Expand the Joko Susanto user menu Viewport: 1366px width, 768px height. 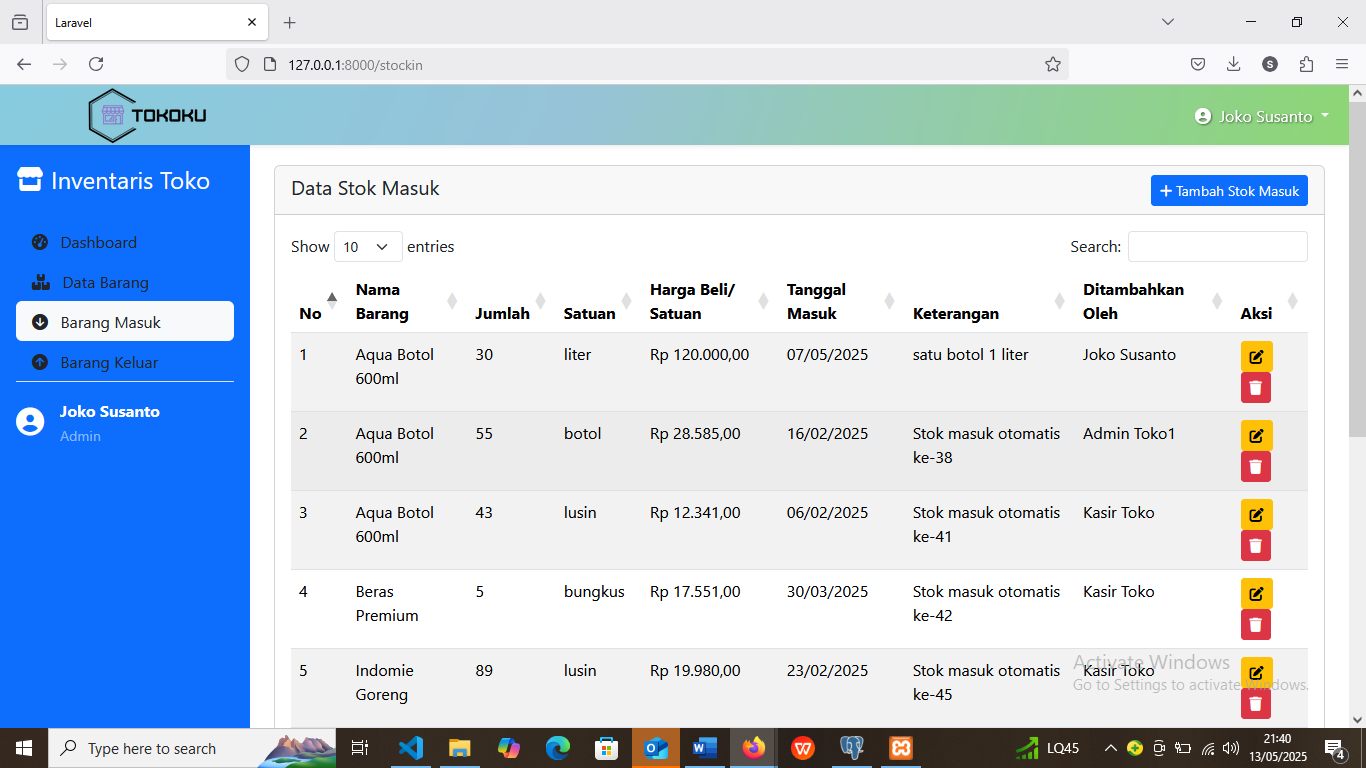(1264, 116)
